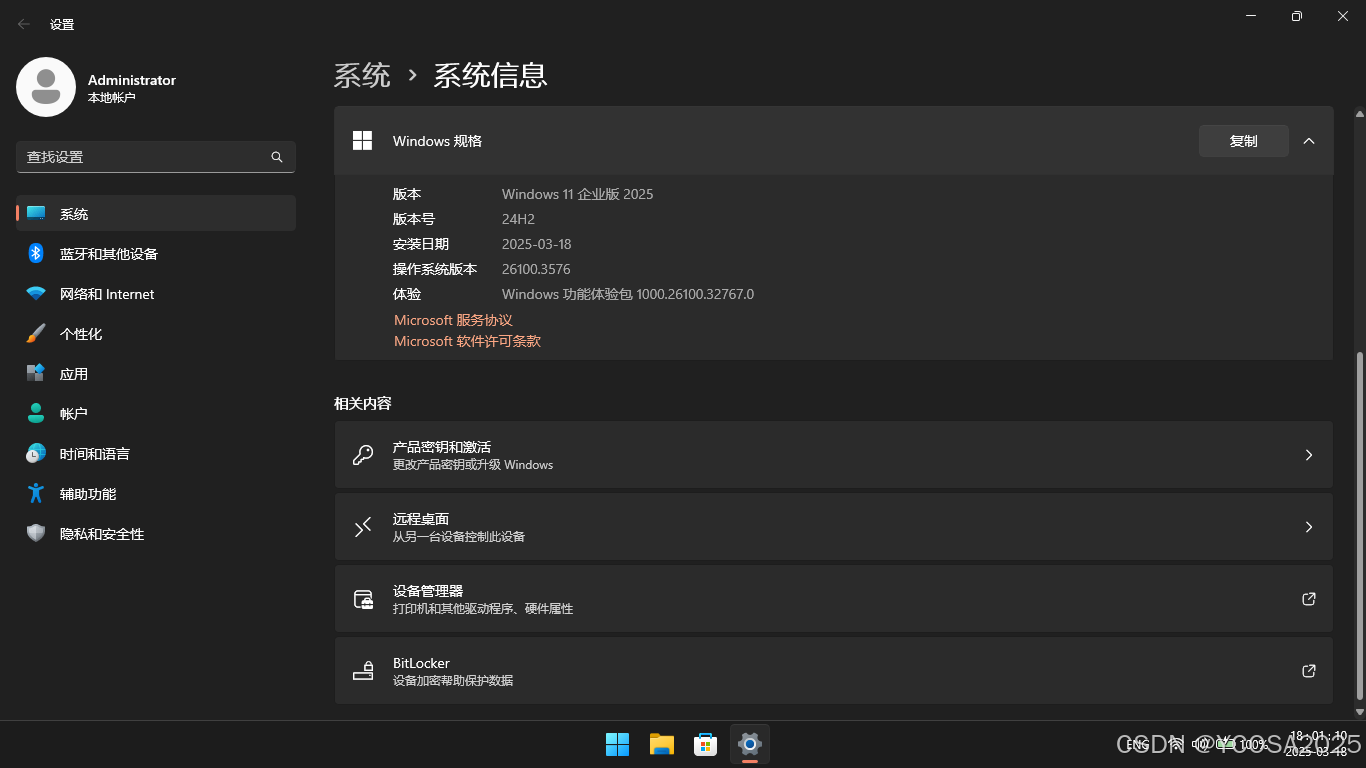Collapse the Windows 规格 section chevron
Screen dimensions: 1366x768
(x=1309, y=141)
